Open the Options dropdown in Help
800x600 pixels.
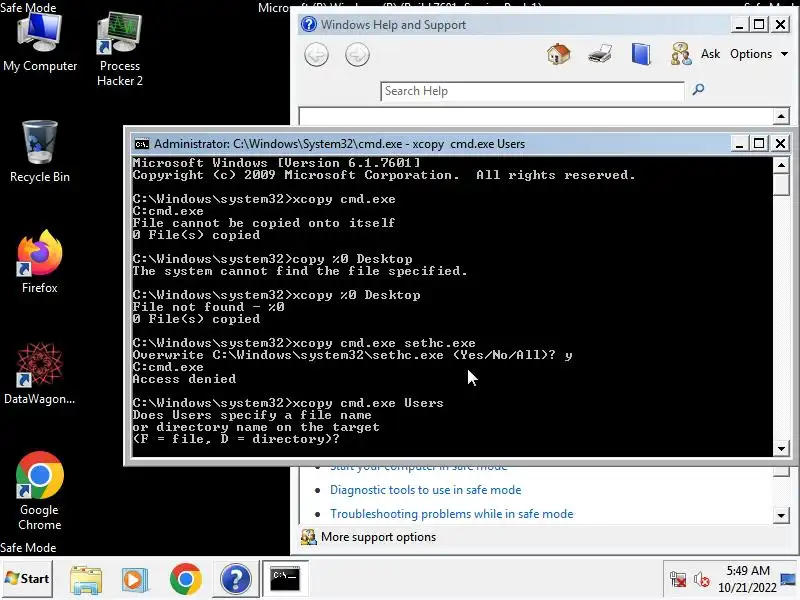(x=759, y=54)
